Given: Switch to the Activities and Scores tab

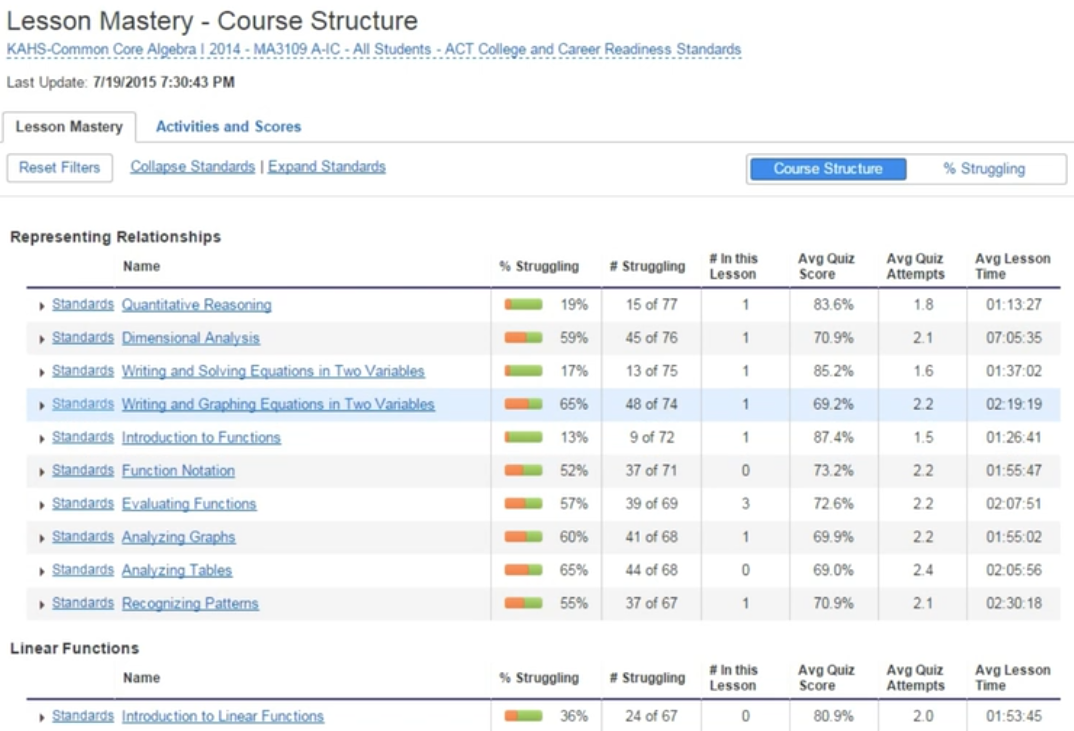Looking at the screenshot, I should point(227,126).
